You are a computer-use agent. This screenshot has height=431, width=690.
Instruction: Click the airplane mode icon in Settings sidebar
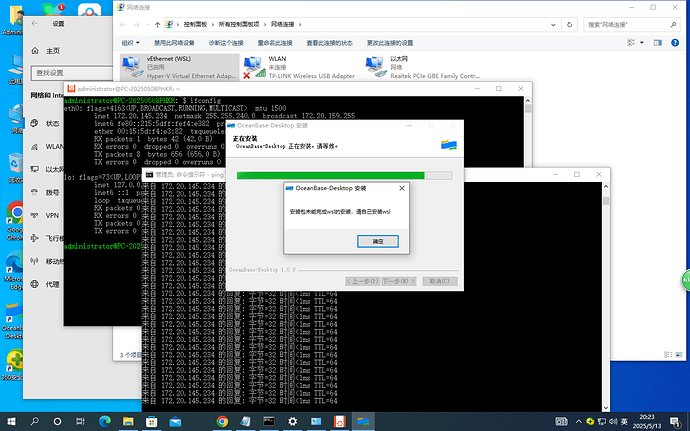[34, 238]
